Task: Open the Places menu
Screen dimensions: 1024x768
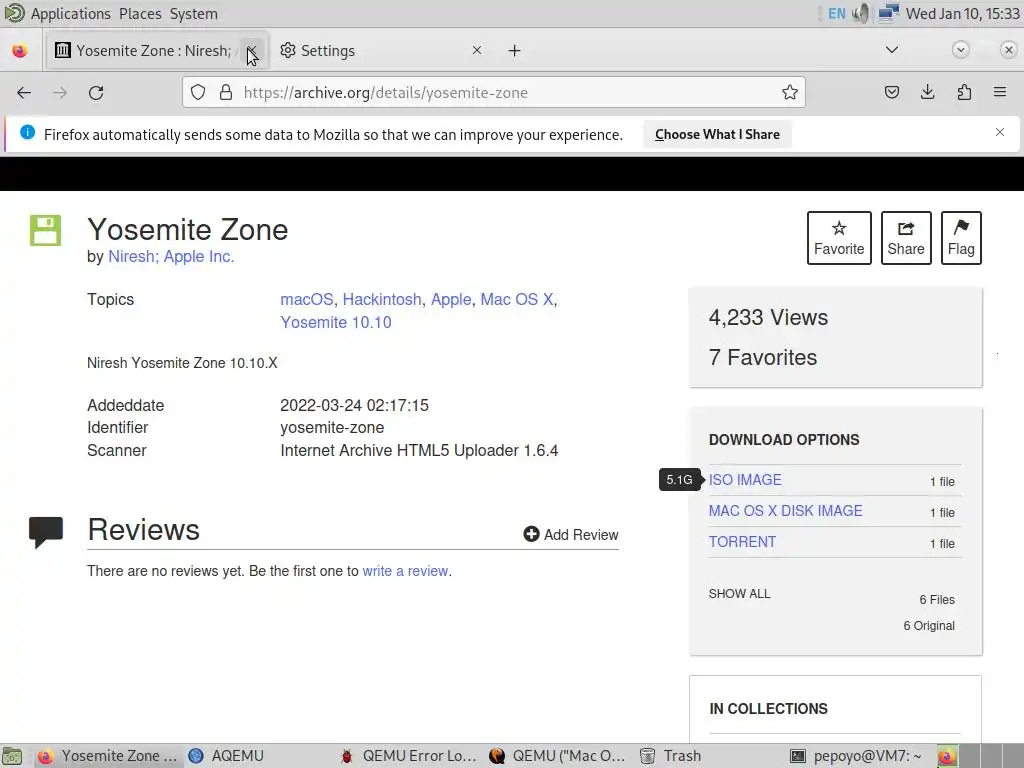Action: pos(140,14)
